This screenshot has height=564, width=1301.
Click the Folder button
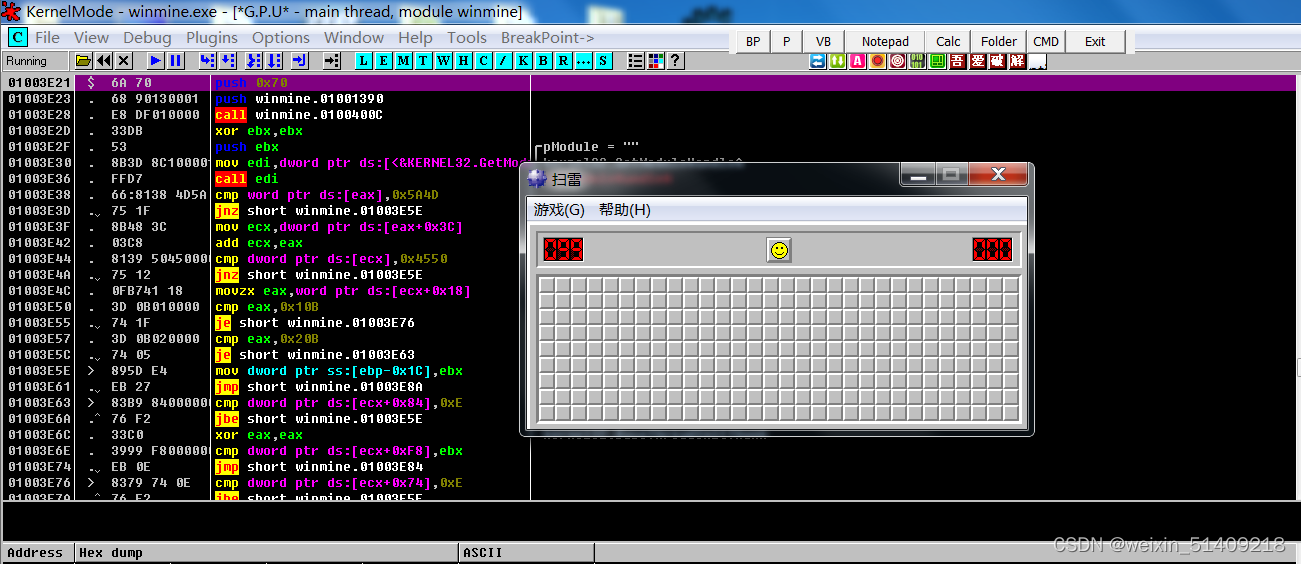pos(998,41)
